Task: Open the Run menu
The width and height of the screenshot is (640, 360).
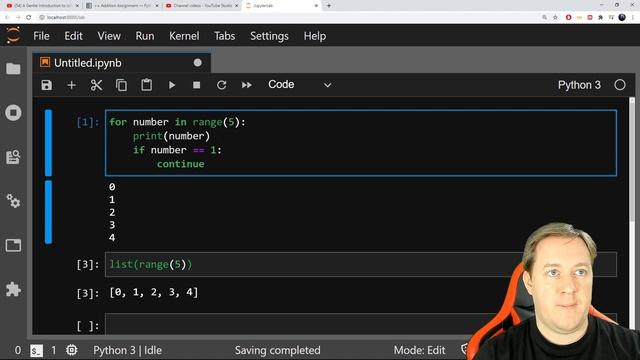Action: tap(145, 36)
